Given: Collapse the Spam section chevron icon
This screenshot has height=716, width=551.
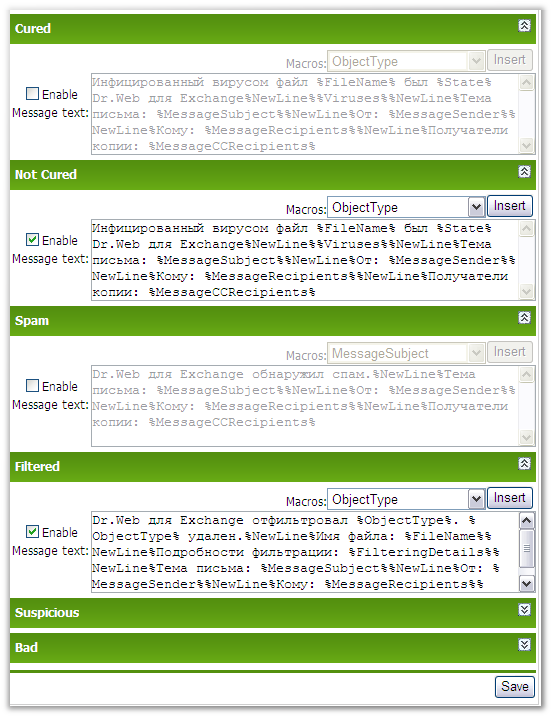Looking at the screenshot, I should (x=525, y=318).
